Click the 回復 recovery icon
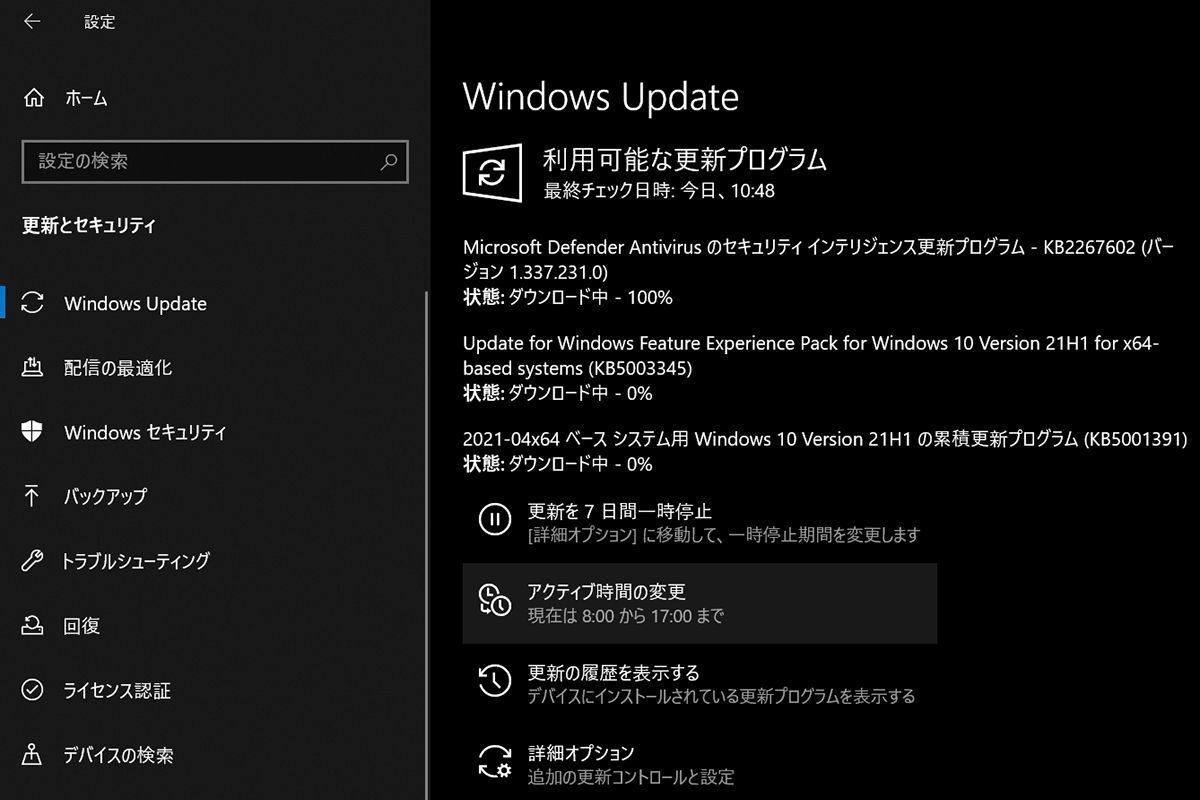 coord(33,626)
